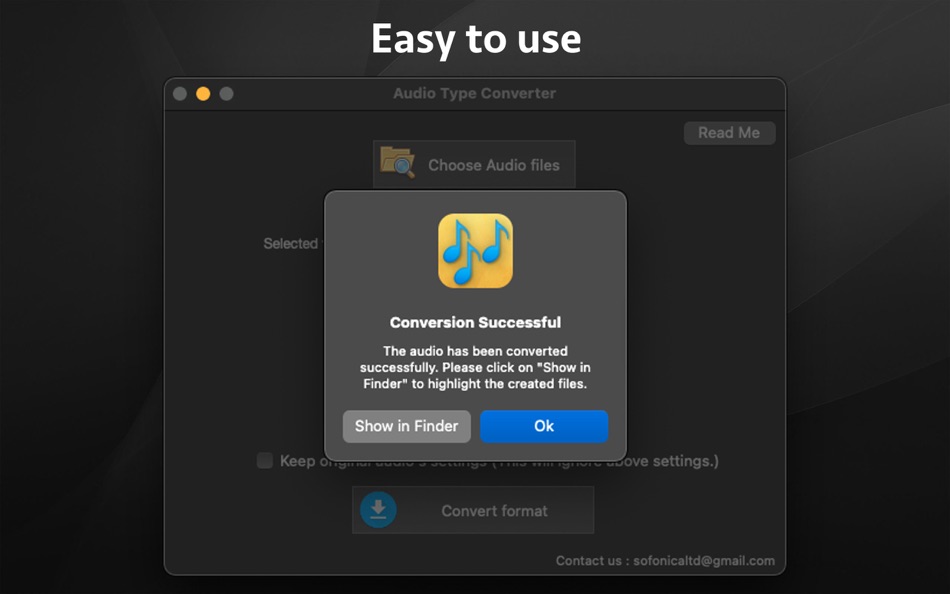Click the Choose Audio files button

(473, 164)
